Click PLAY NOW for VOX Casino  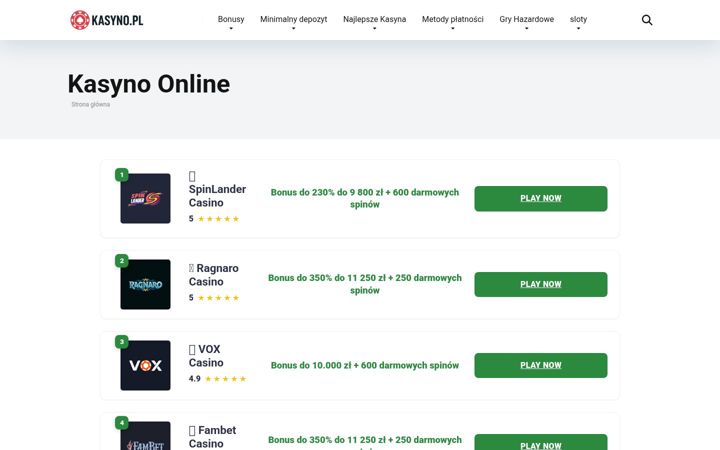[540, 366]
